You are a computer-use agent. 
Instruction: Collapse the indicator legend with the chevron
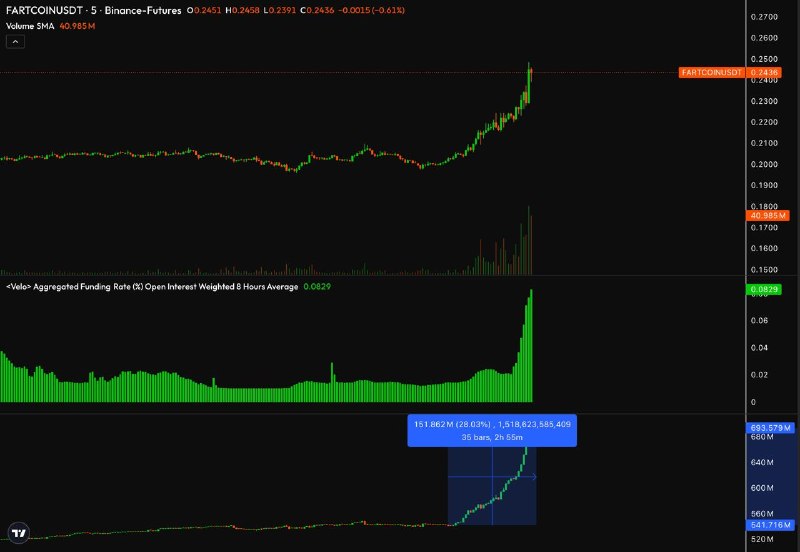tap(16, 42)
